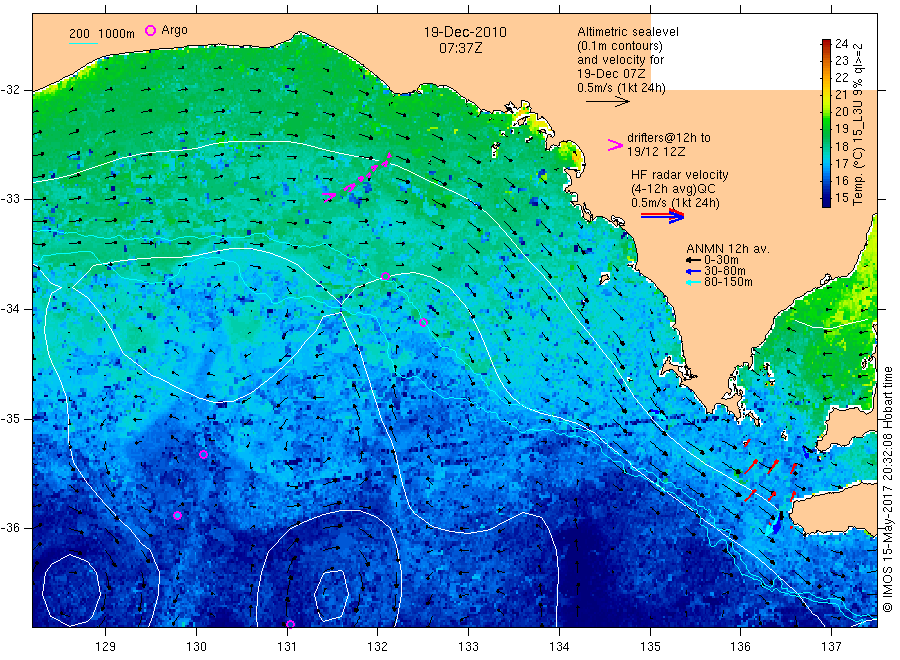This screenshot has width=900, height=660.
Task: Select the time text '07:37Z'
Action: pos(460,48)
